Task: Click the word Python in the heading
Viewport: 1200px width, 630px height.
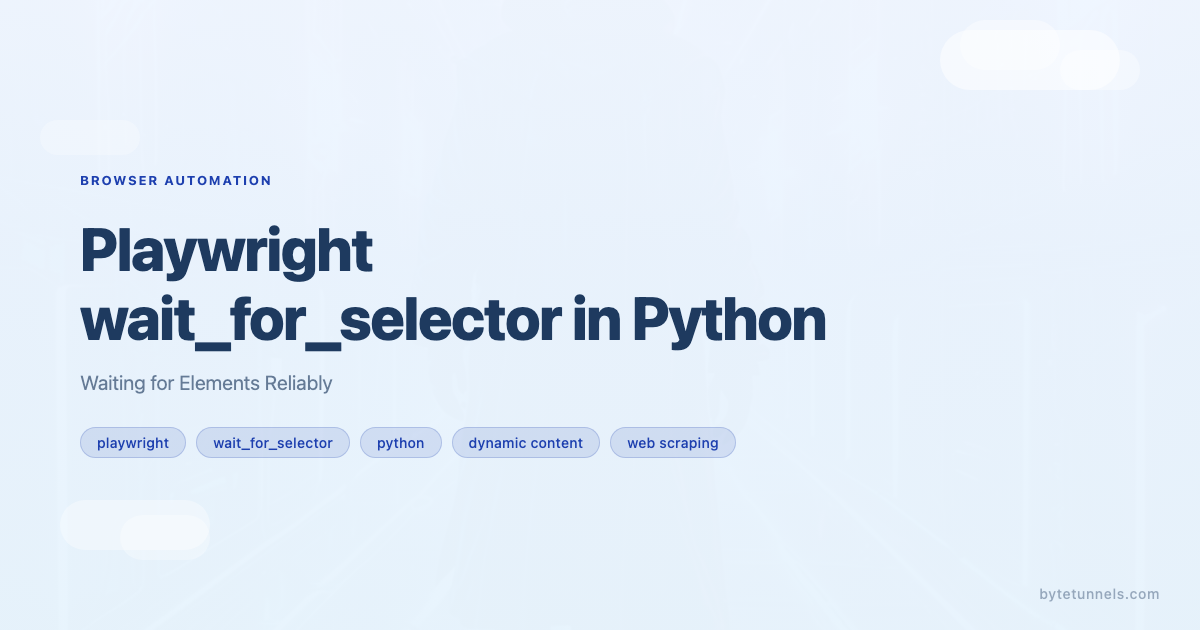Action: click(729, 321)
